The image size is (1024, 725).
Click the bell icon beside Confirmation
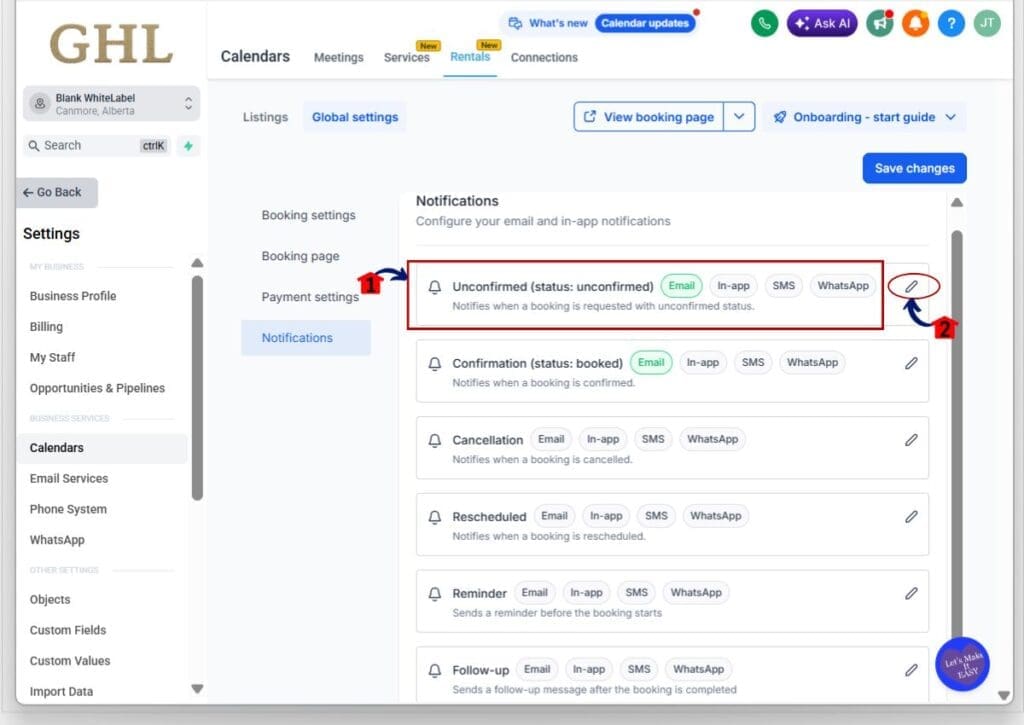(x=435, y=364)
